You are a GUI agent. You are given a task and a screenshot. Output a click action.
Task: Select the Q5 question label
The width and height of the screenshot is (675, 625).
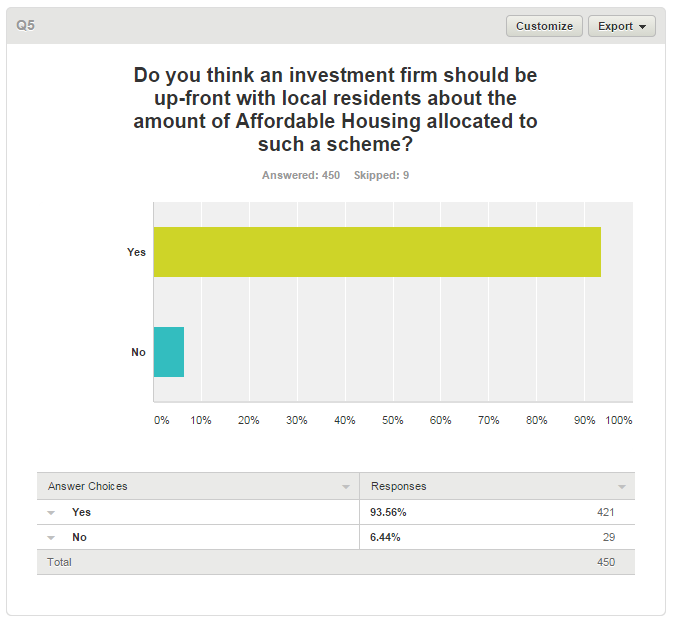(25, 25)
